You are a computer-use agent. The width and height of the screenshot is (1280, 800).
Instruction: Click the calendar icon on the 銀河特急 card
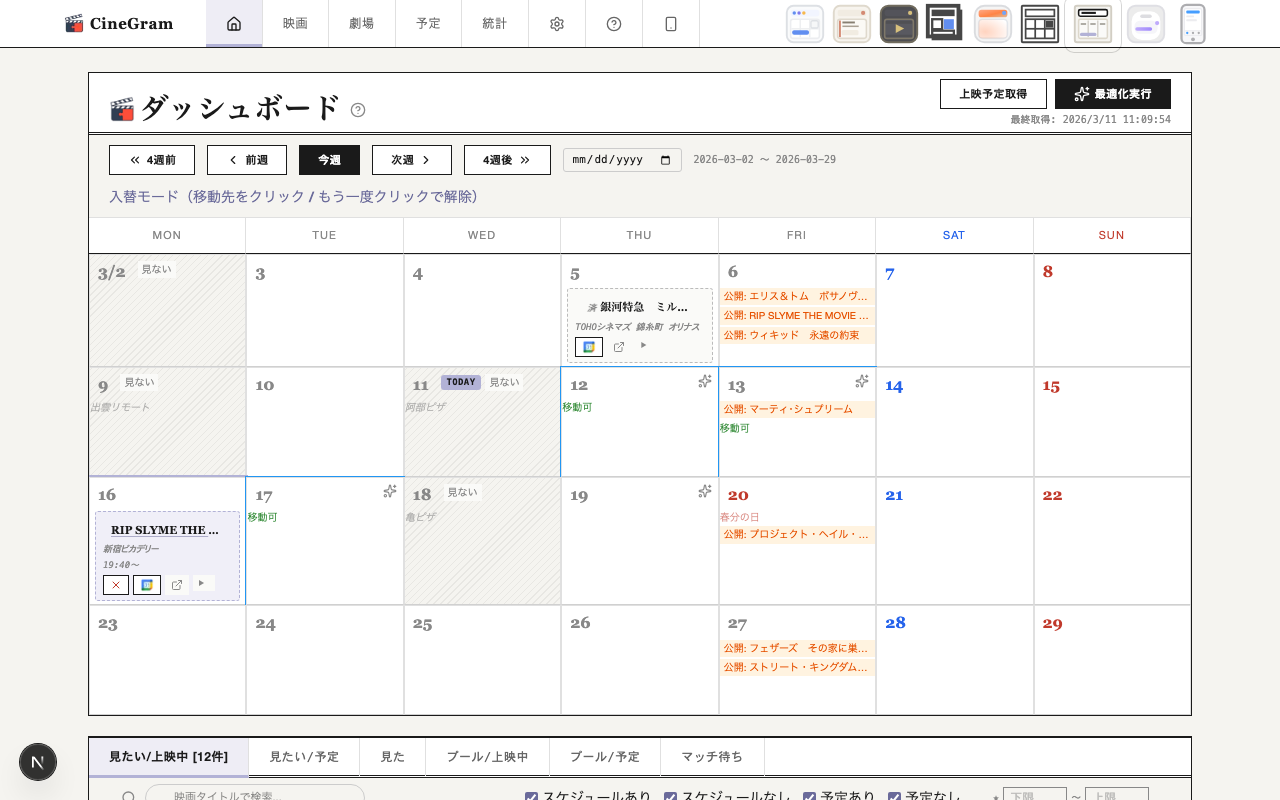(589, 346)
